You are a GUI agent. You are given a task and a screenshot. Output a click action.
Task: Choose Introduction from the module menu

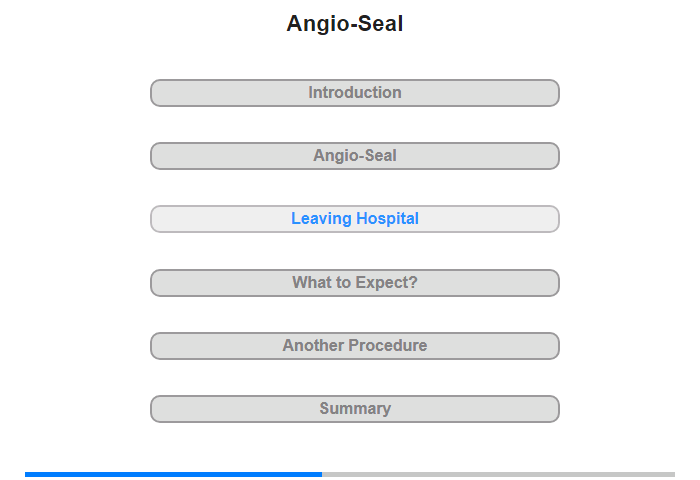[354, 93]
